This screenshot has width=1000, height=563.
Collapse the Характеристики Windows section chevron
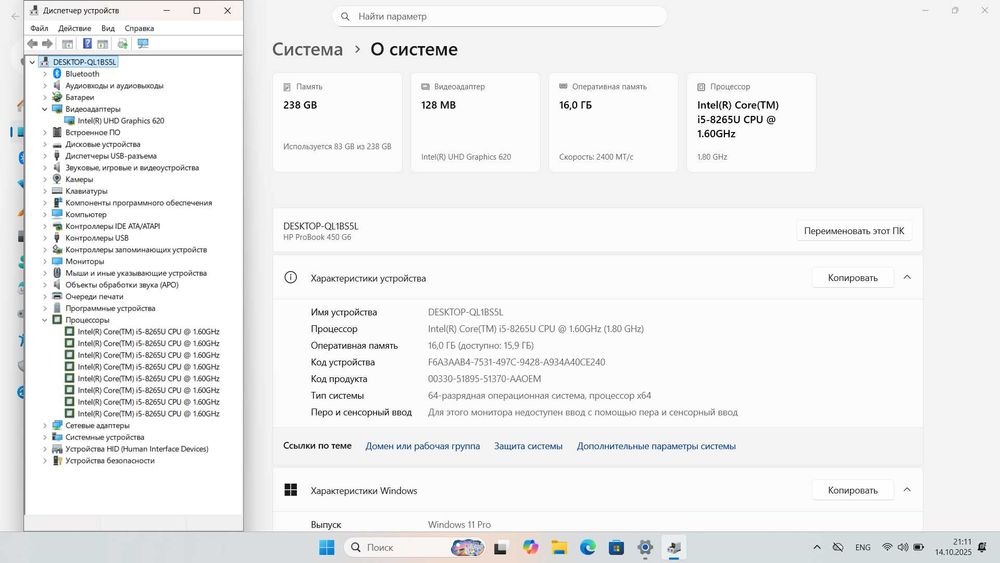coord(907,490)
